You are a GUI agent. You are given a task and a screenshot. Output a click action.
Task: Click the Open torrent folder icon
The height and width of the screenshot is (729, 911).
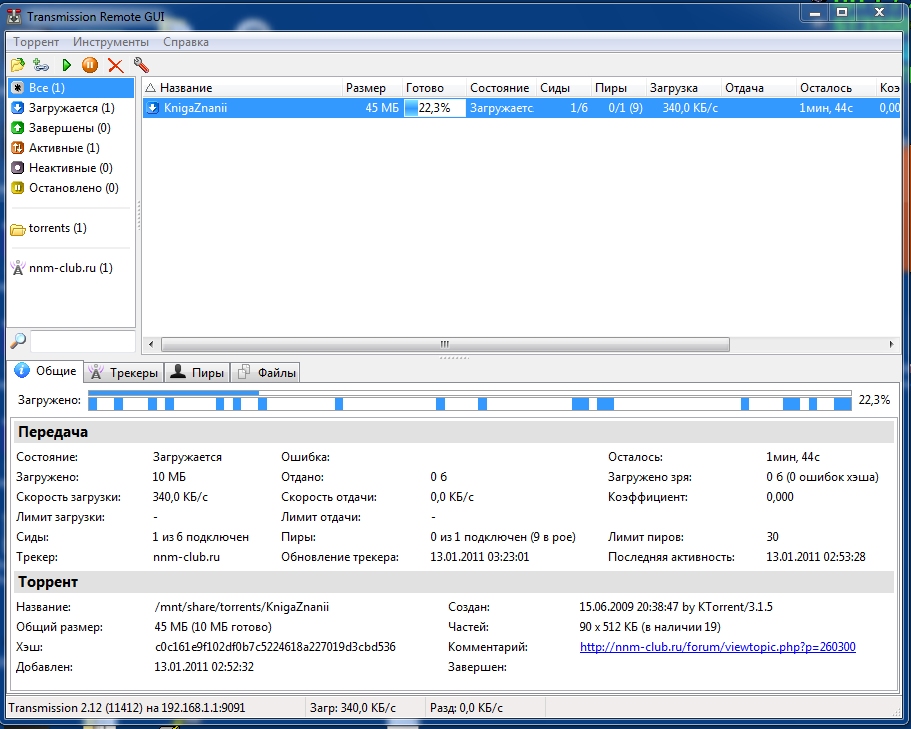[x=17, y=65]
